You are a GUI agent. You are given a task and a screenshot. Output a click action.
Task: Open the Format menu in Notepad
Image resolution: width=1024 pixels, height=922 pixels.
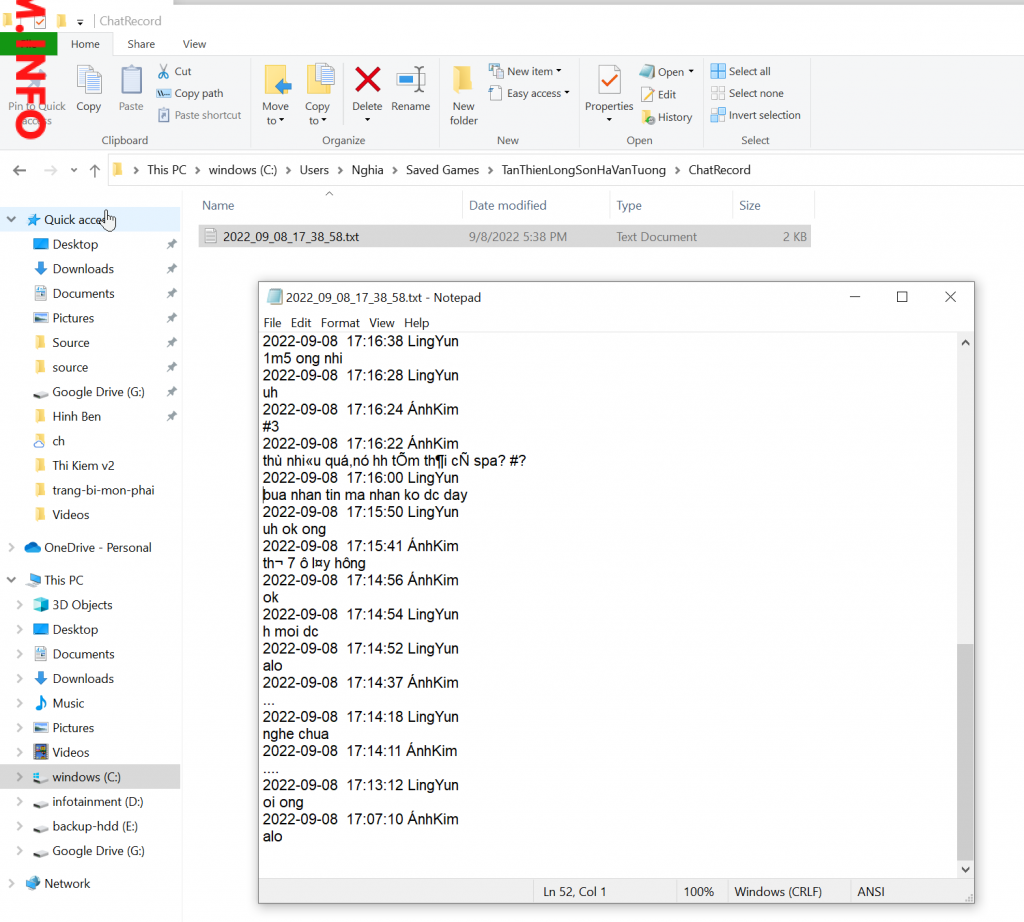click(340, 323)
